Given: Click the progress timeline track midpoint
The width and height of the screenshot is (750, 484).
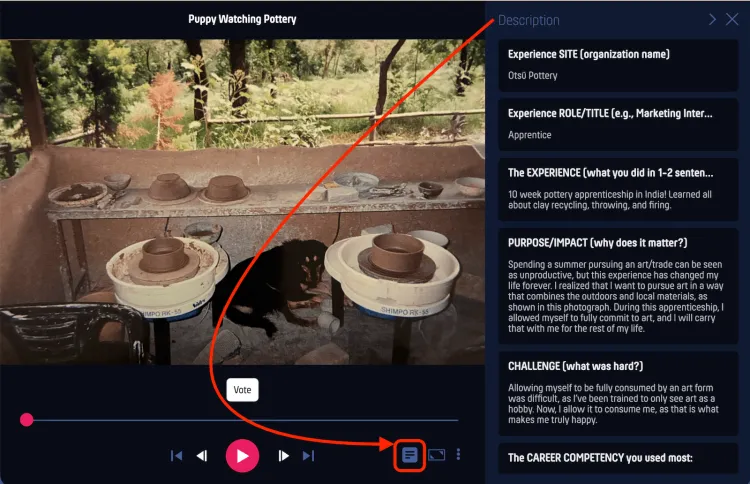Looking at the screenshot, I should pos(243,420).
